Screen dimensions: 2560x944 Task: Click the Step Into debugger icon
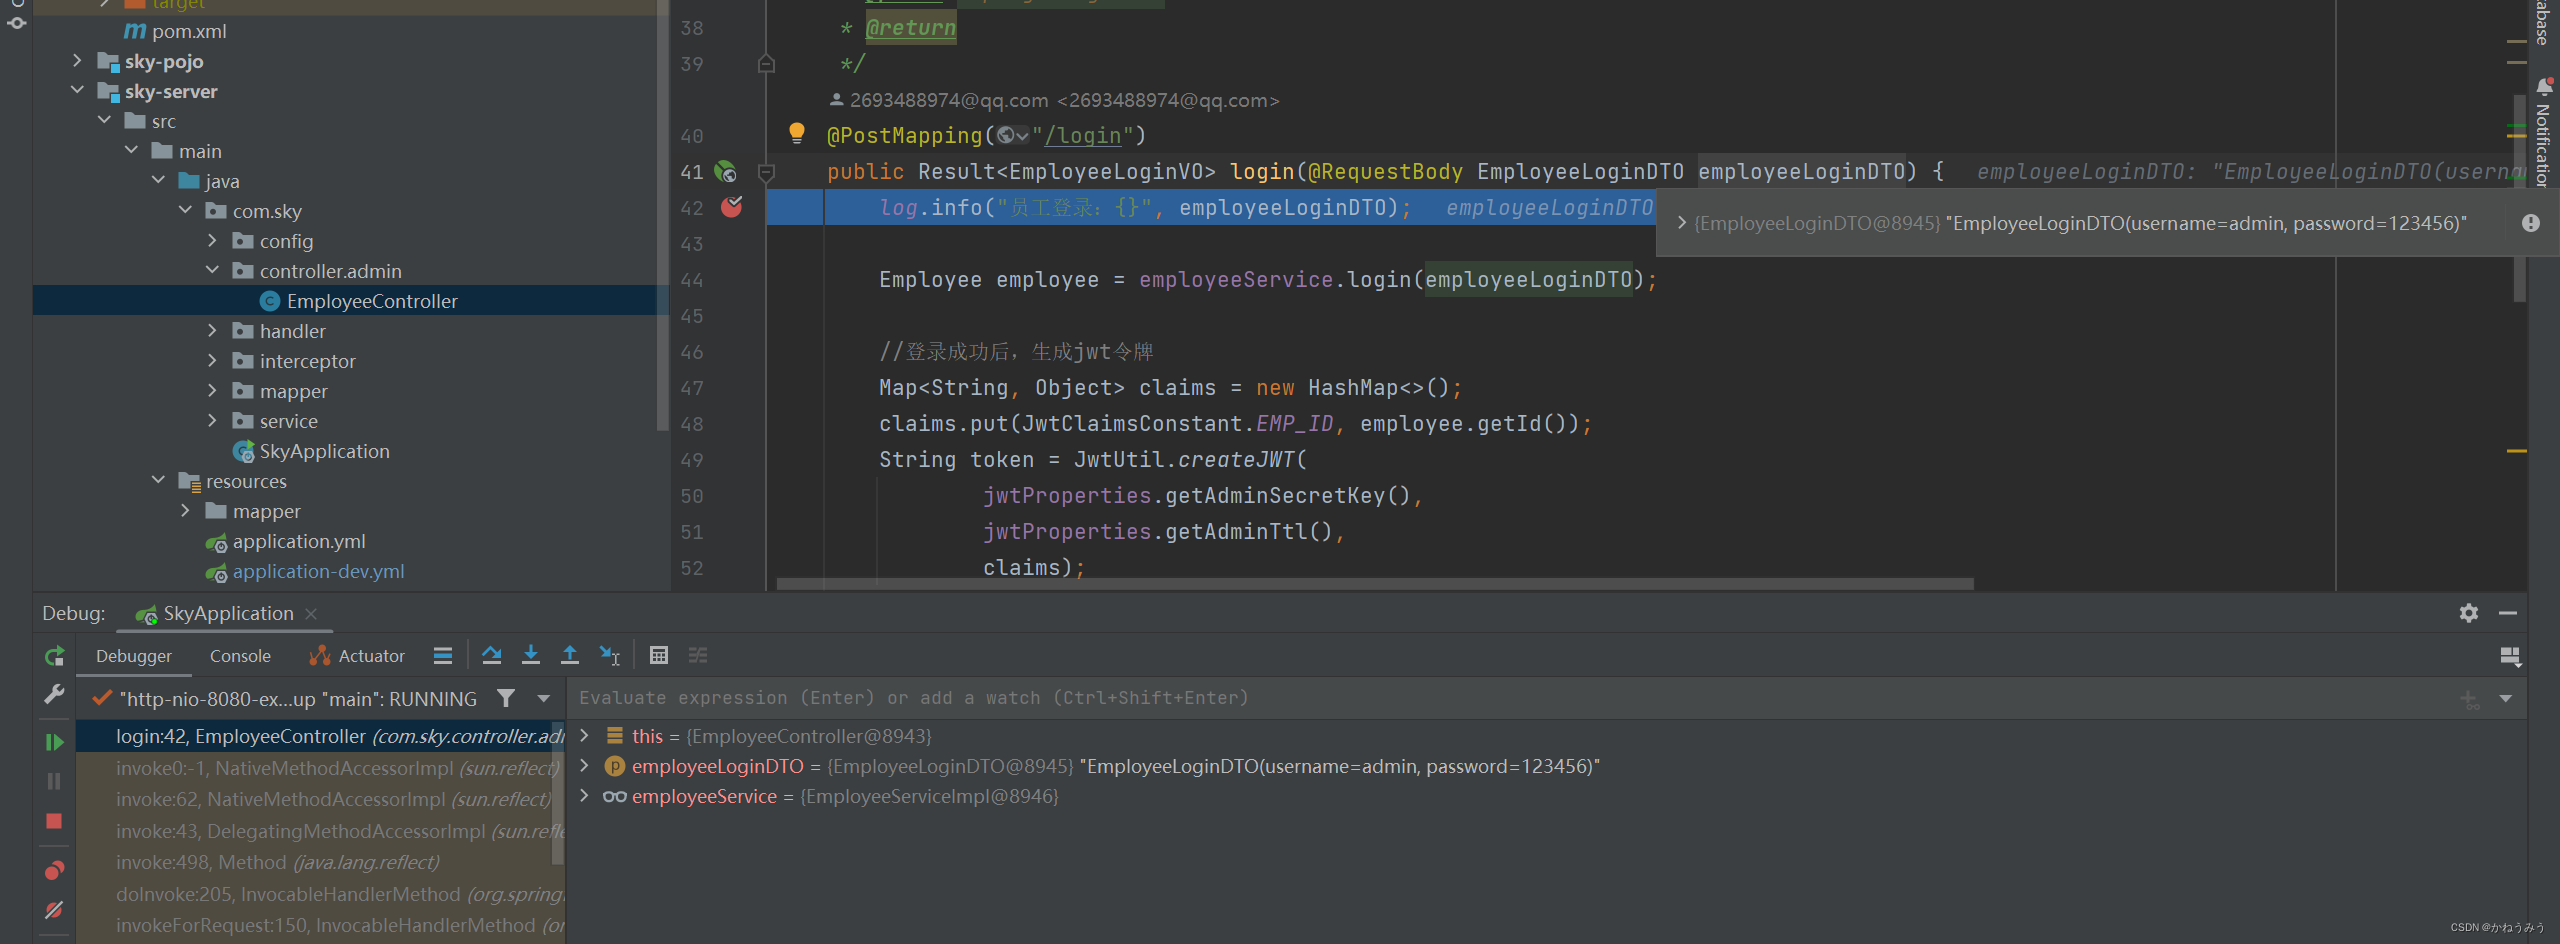click(531, 655)
